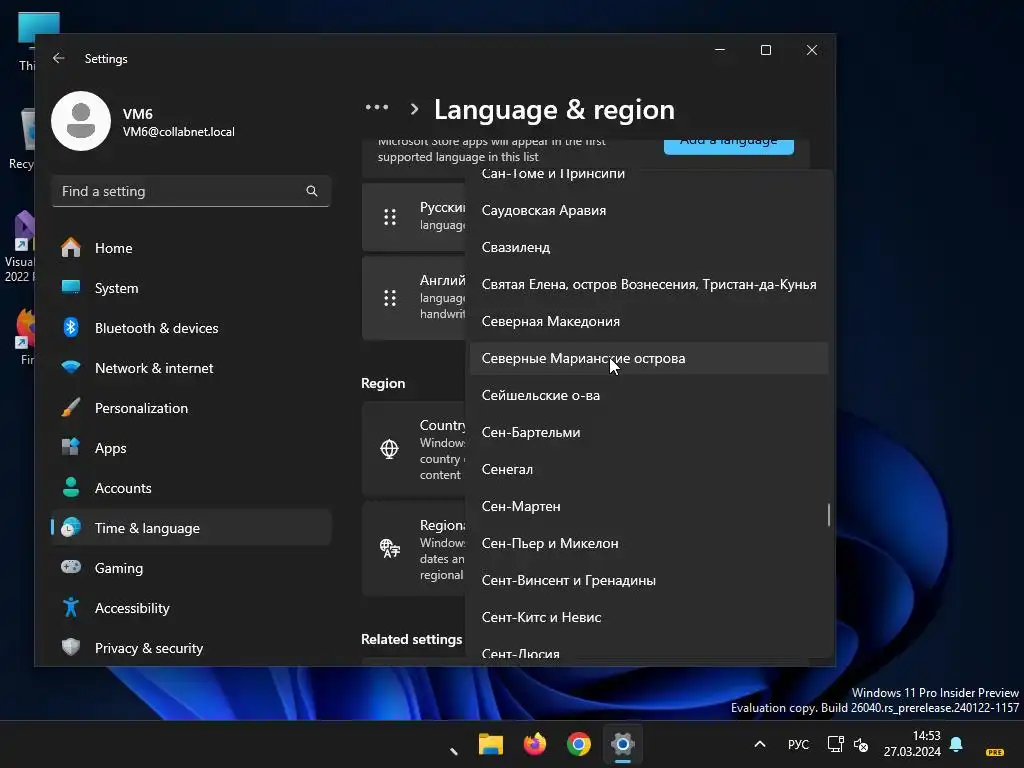
Task: Open Accessibility settings category
Action: coord(191,607)
